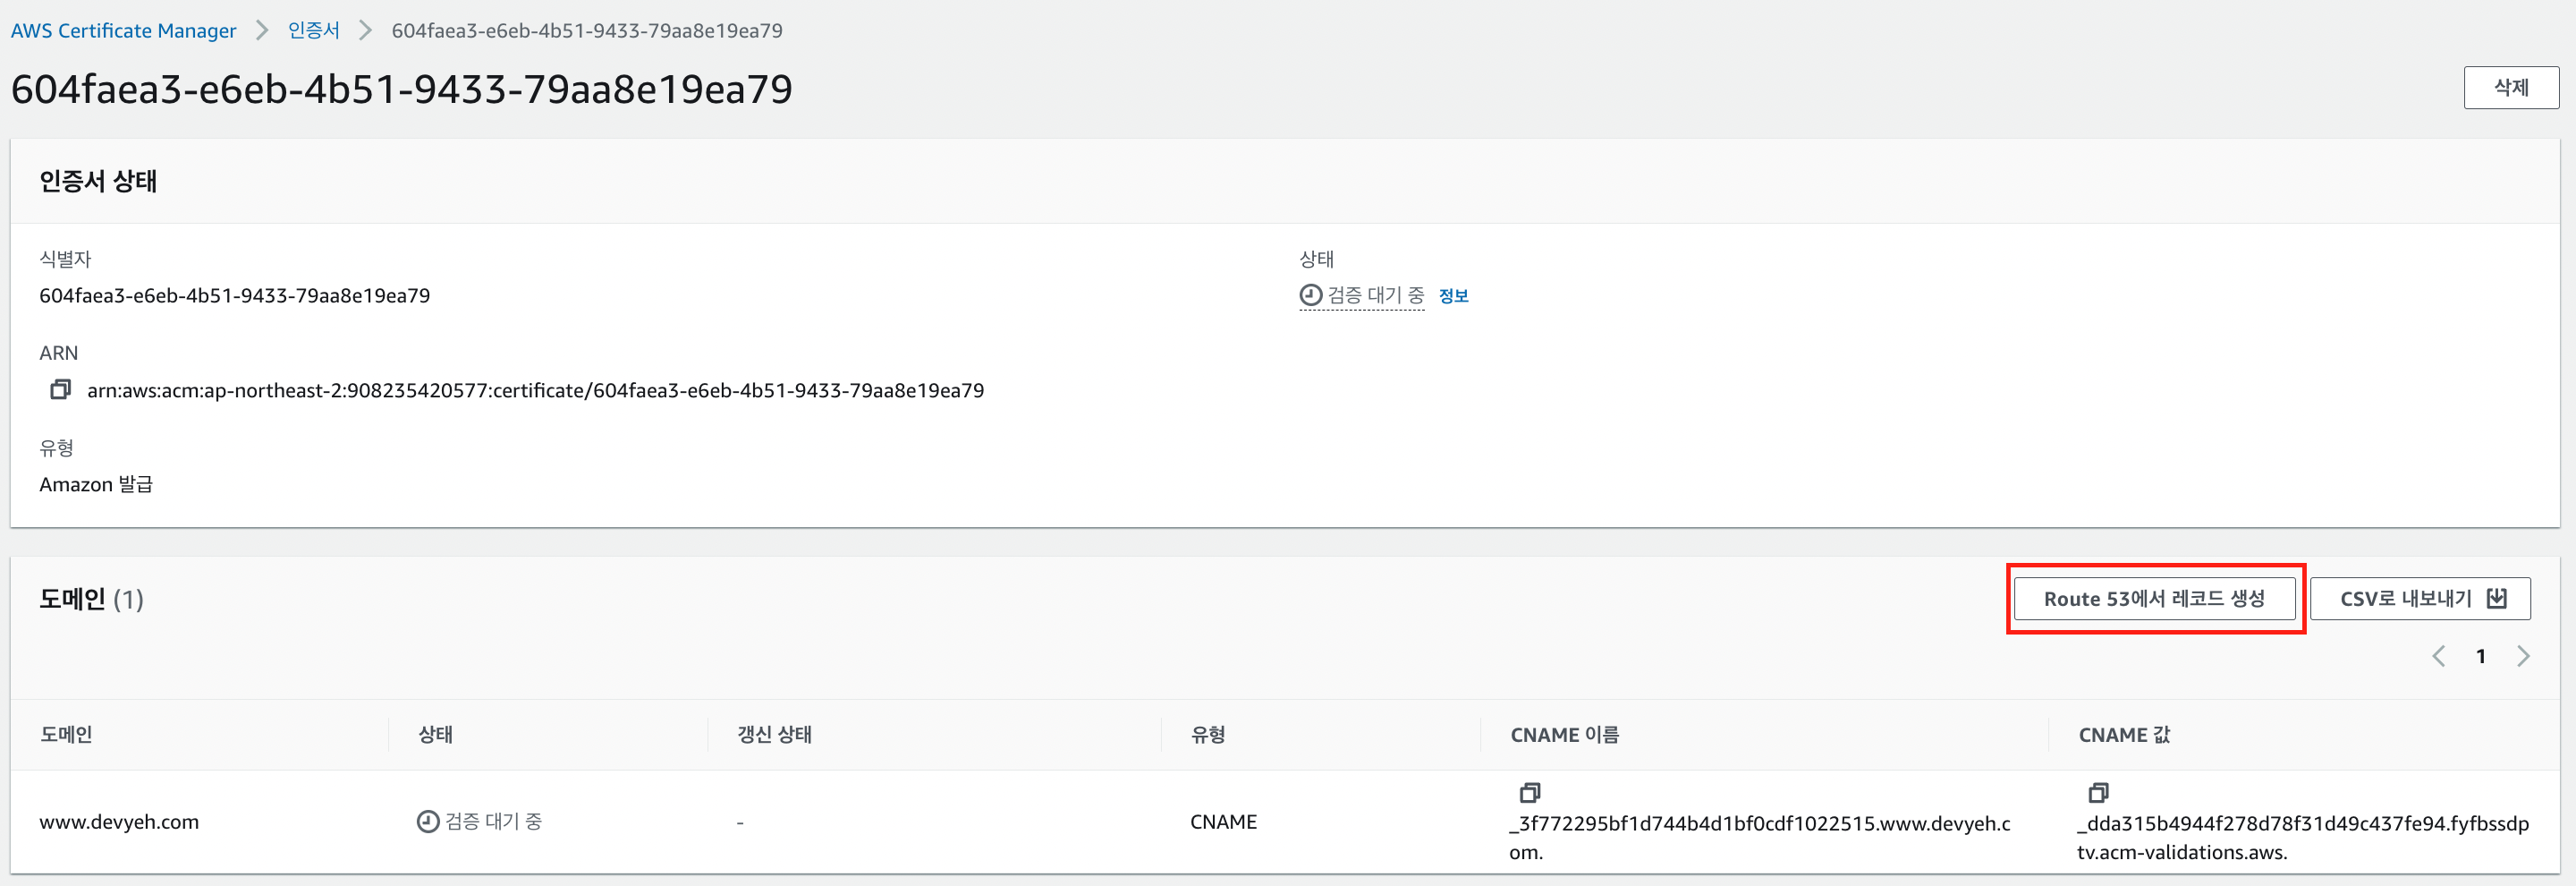Image resolution: width=2576 pixels, height=886 pixels.
Task: Open the 정보 link next to status
Action: click(x=1453, y=295)
